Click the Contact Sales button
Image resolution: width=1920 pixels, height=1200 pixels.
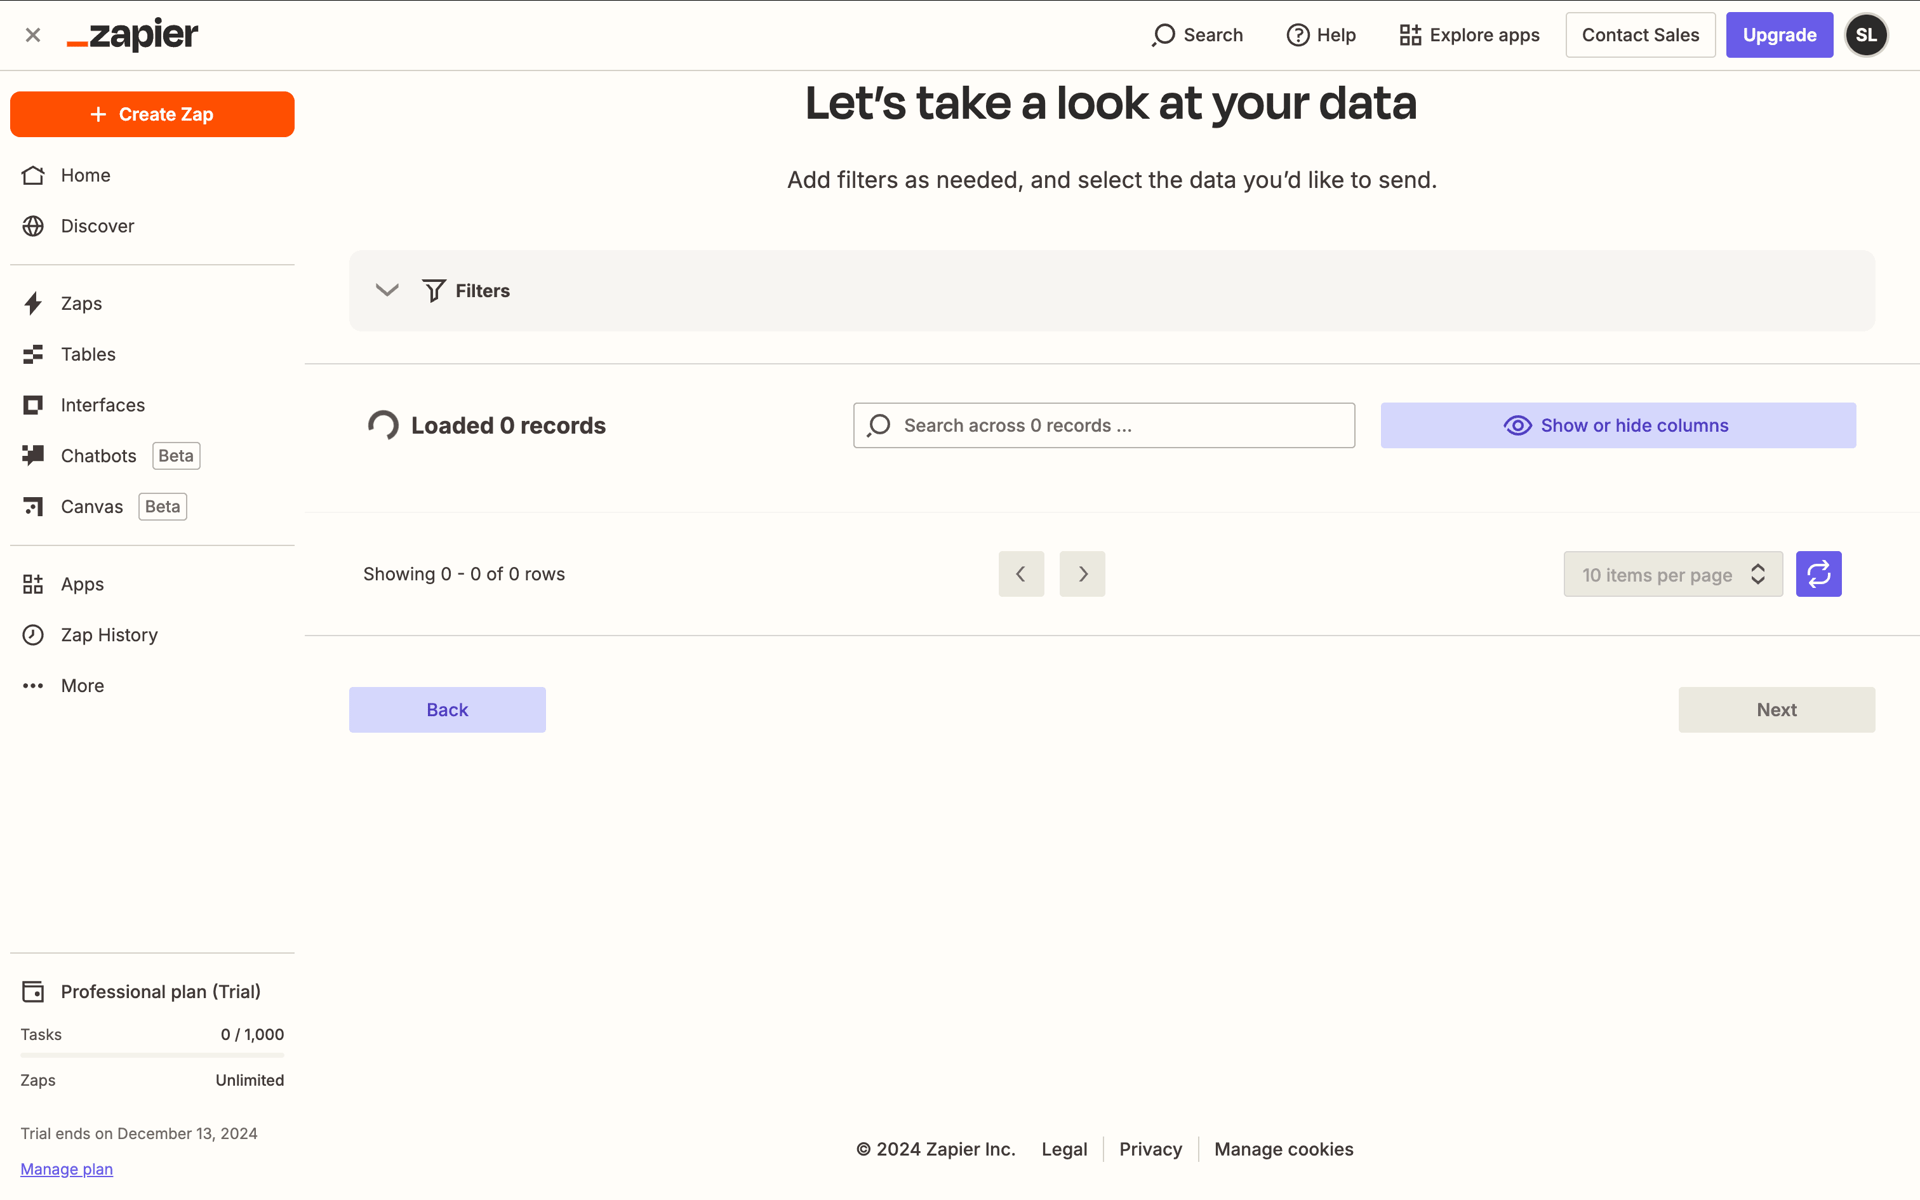(x=1640, y=35)
